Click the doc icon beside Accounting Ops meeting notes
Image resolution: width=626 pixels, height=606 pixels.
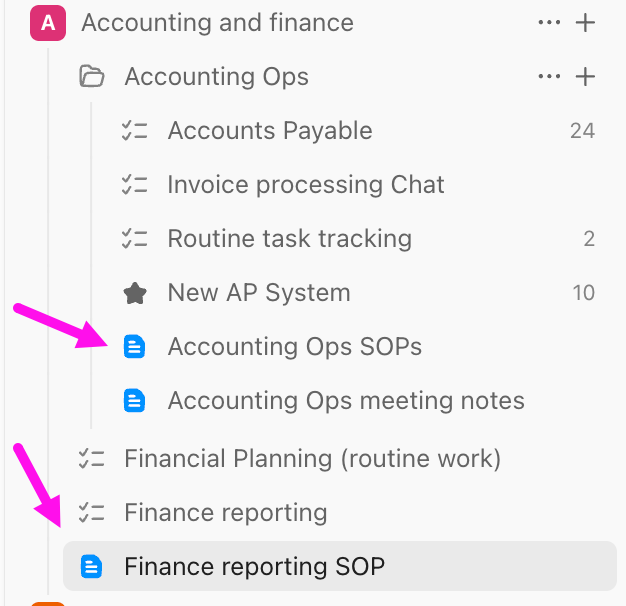click(x=134, y=401)
